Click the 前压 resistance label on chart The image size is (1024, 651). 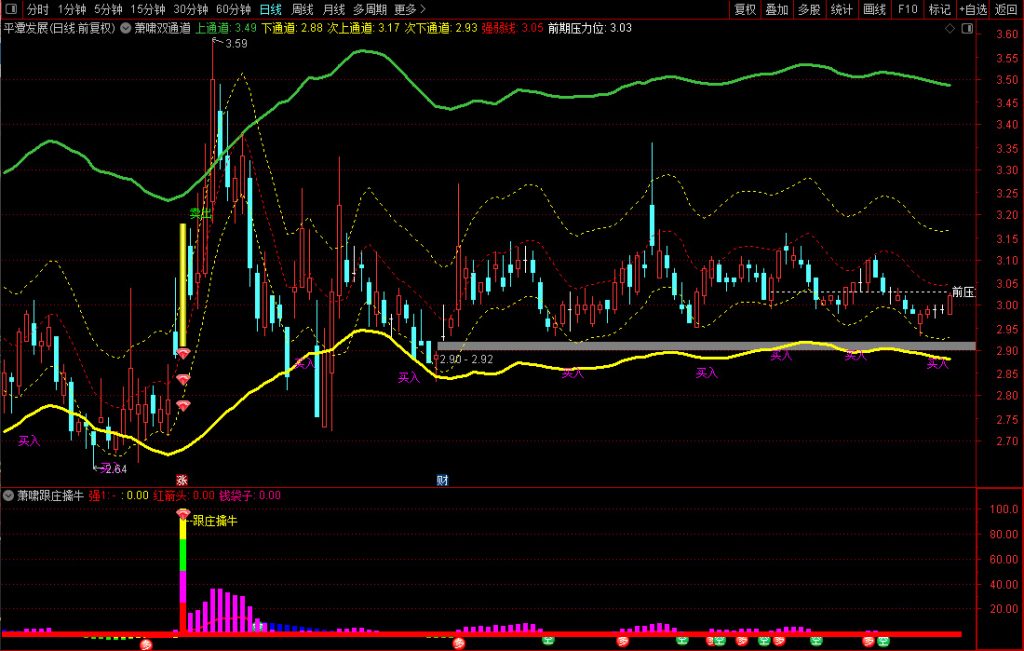[x=962, y=292]
